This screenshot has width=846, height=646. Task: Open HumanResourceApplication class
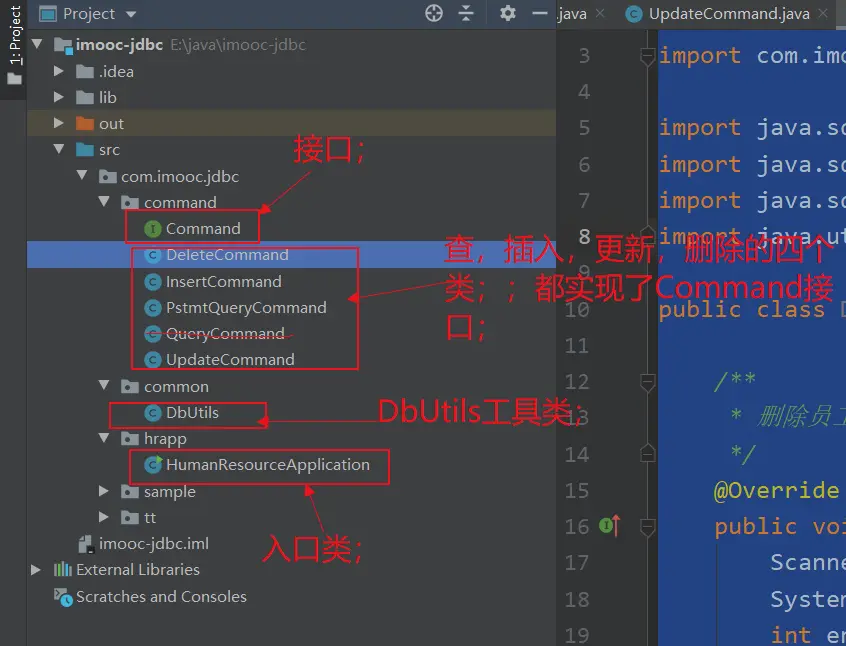[267, 465]
